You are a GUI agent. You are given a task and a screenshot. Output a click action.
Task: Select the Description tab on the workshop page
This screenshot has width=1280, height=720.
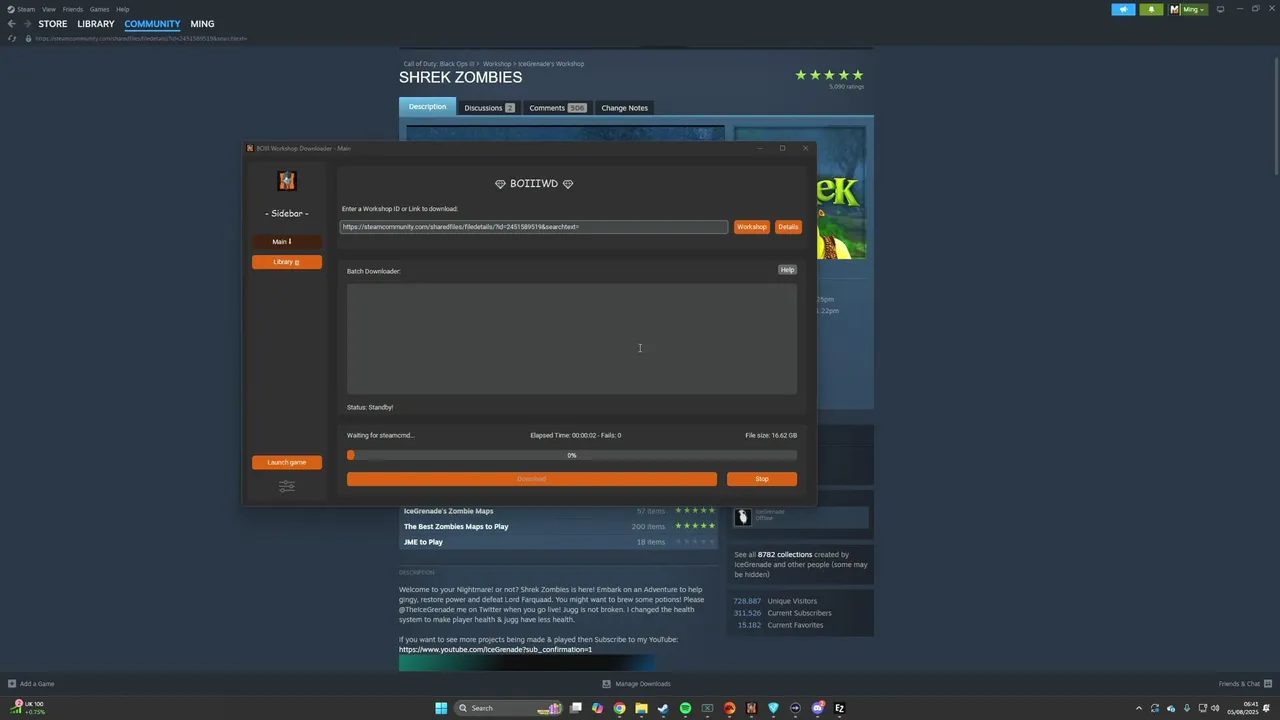click(427, 107)
